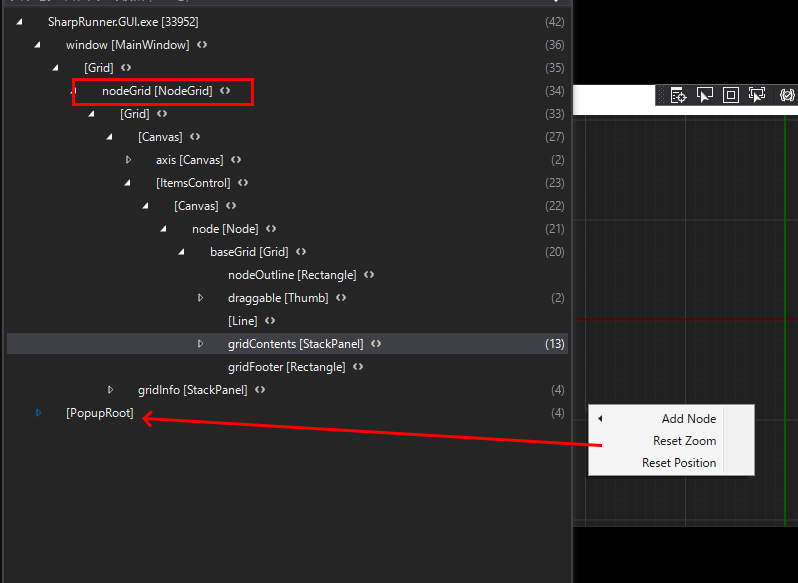798x583 pixels.
Task: Expand the [PopupRoot] tree node
Action: (x=39, y=413)
